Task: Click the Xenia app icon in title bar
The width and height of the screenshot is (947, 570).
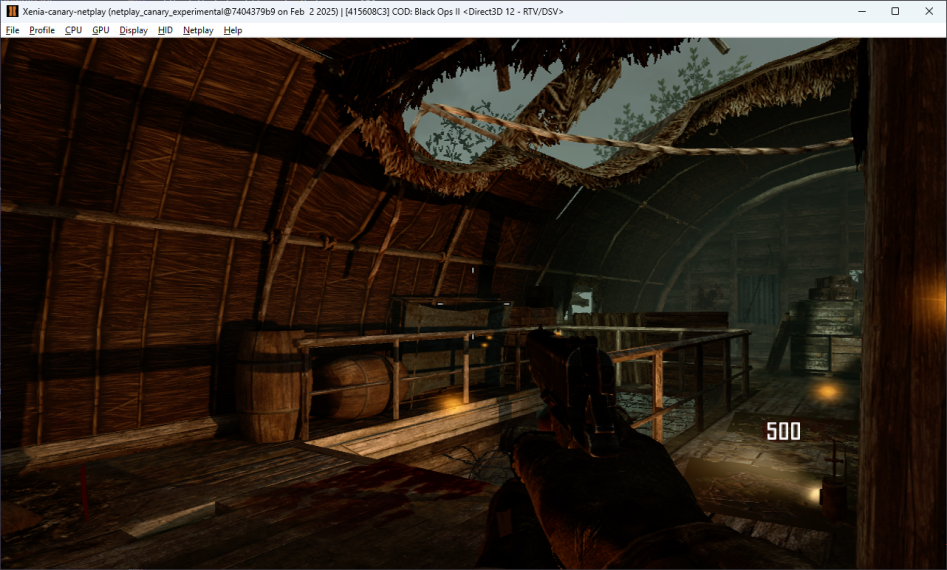Action: [12, 11]
